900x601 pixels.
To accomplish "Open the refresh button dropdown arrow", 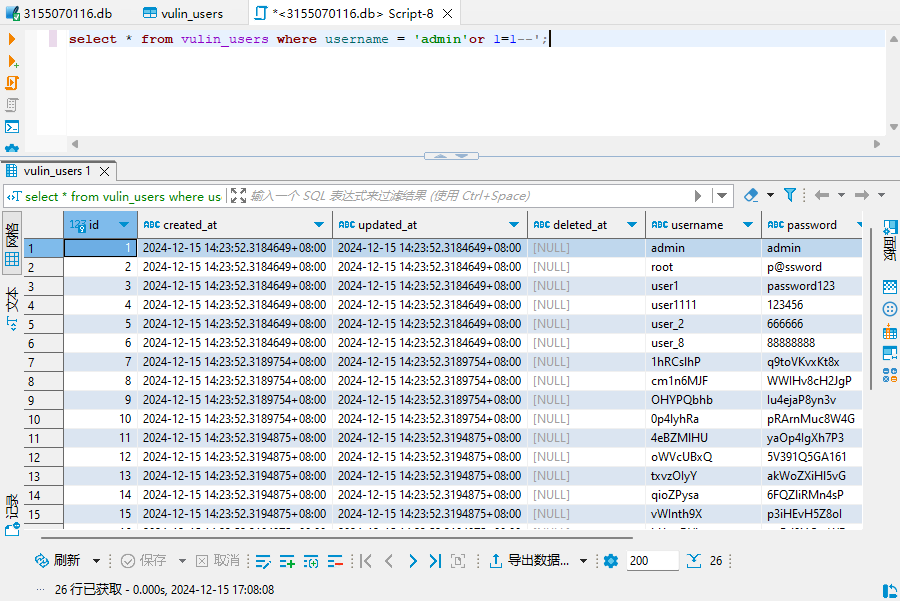I will (97, 561).
